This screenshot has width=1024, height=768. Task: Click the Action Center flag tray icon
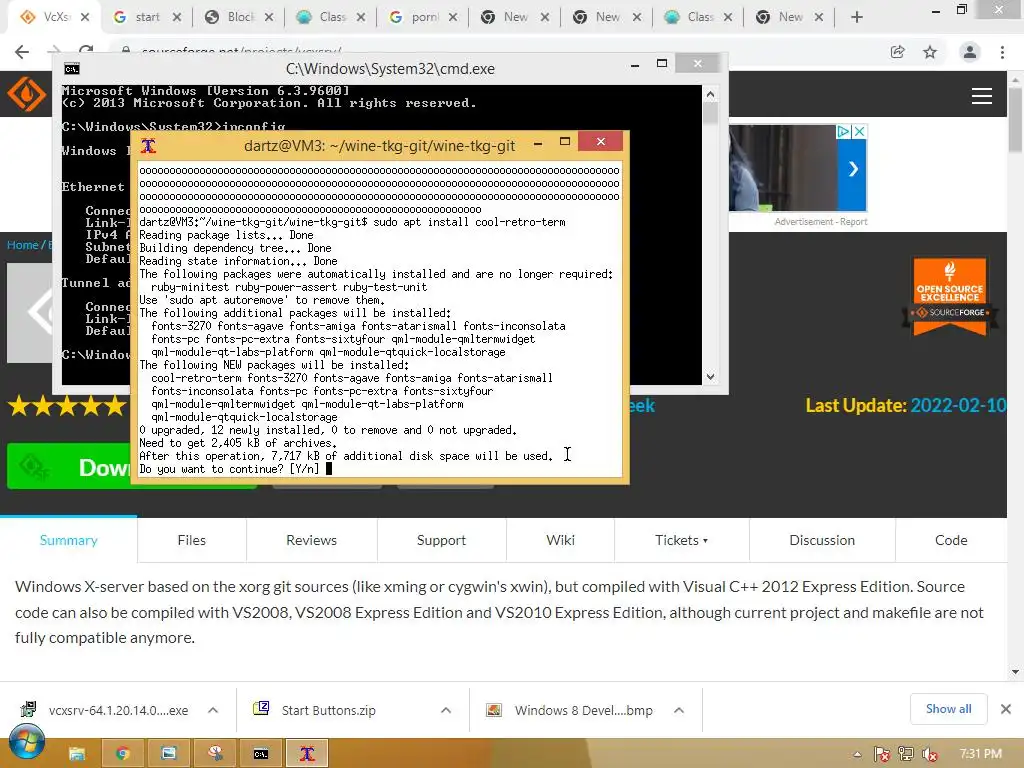coord(882,754)
